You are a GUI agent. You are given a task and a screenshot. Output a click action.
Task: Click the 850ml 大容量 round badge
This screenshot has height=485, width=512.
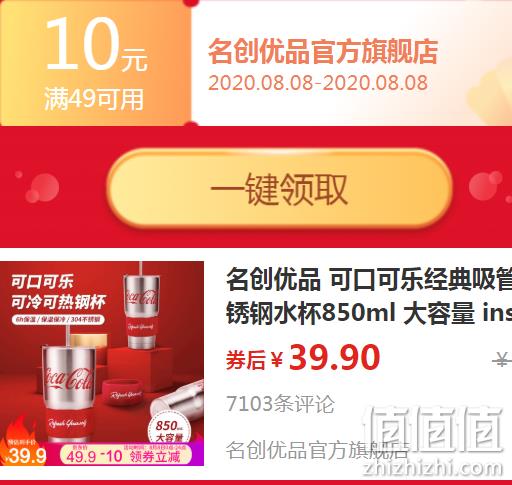169,429
